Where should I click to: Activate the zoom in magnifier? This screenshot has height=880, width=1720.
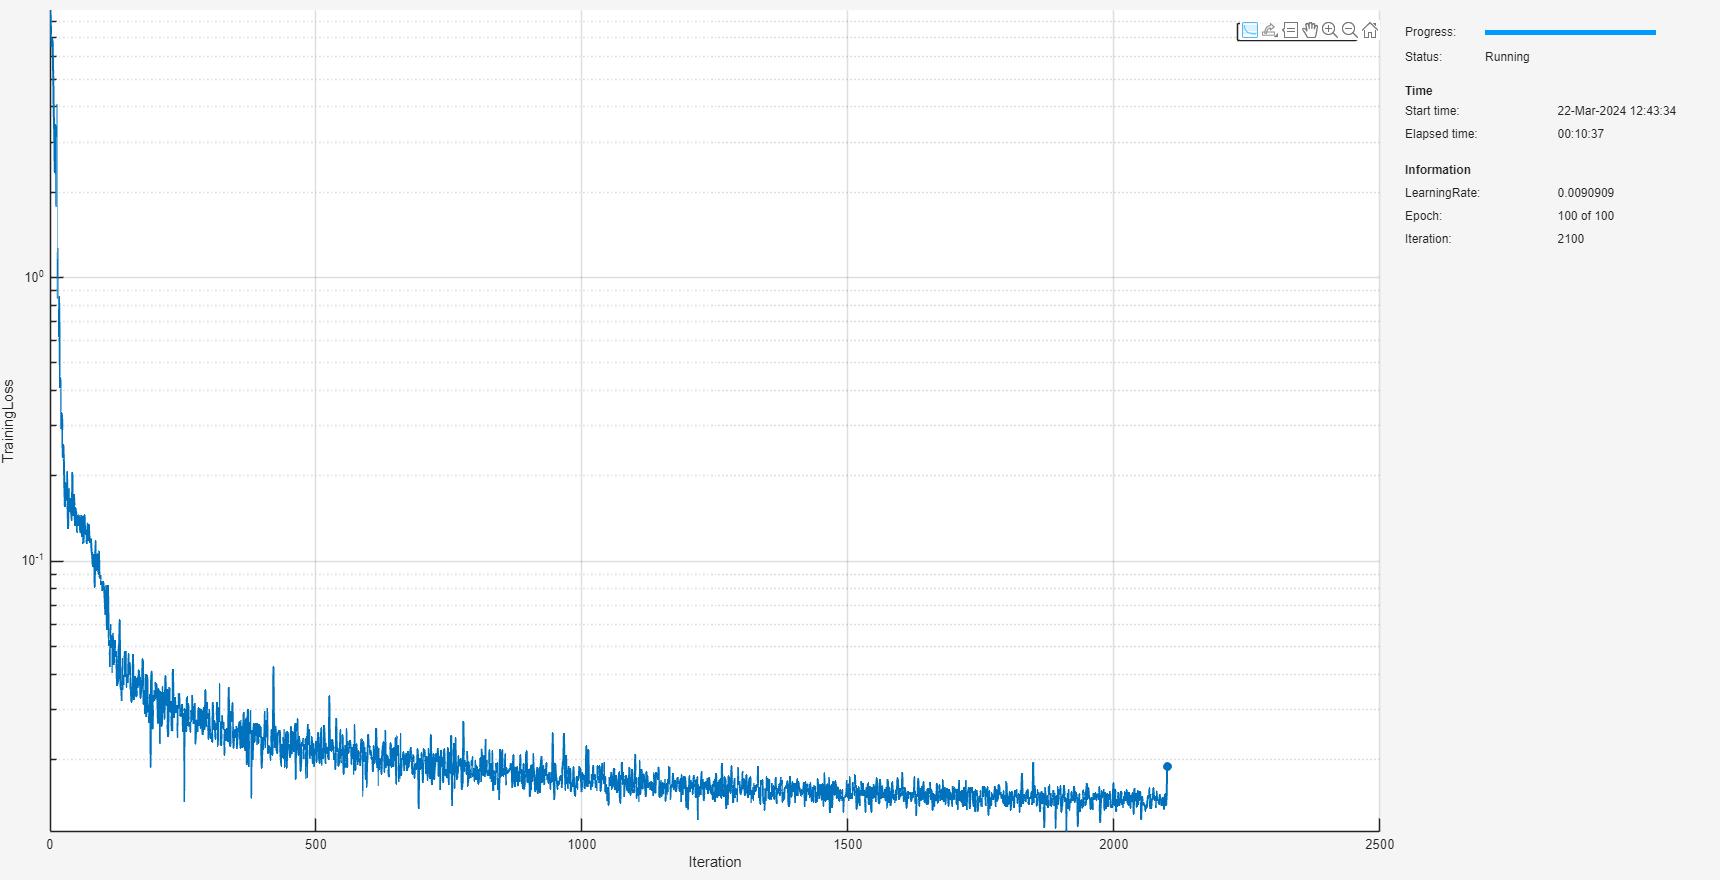click(1330, 30)
